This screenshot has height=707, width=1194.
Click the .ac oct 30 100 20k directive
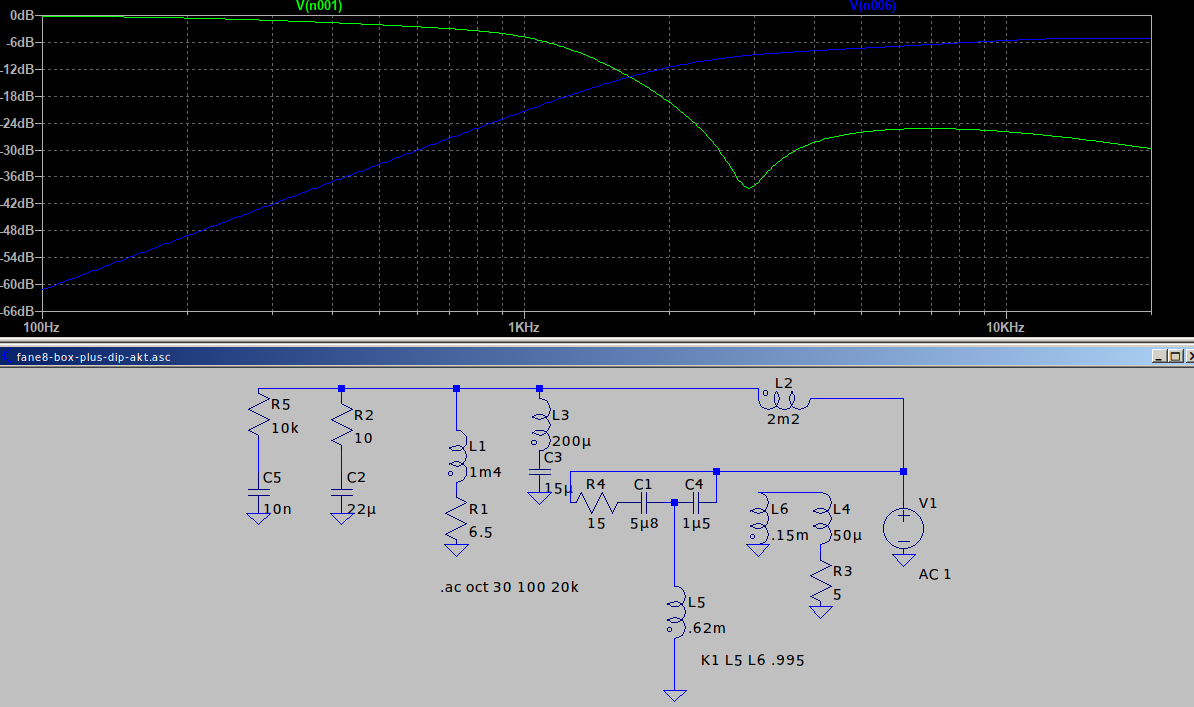pos(508,588)
